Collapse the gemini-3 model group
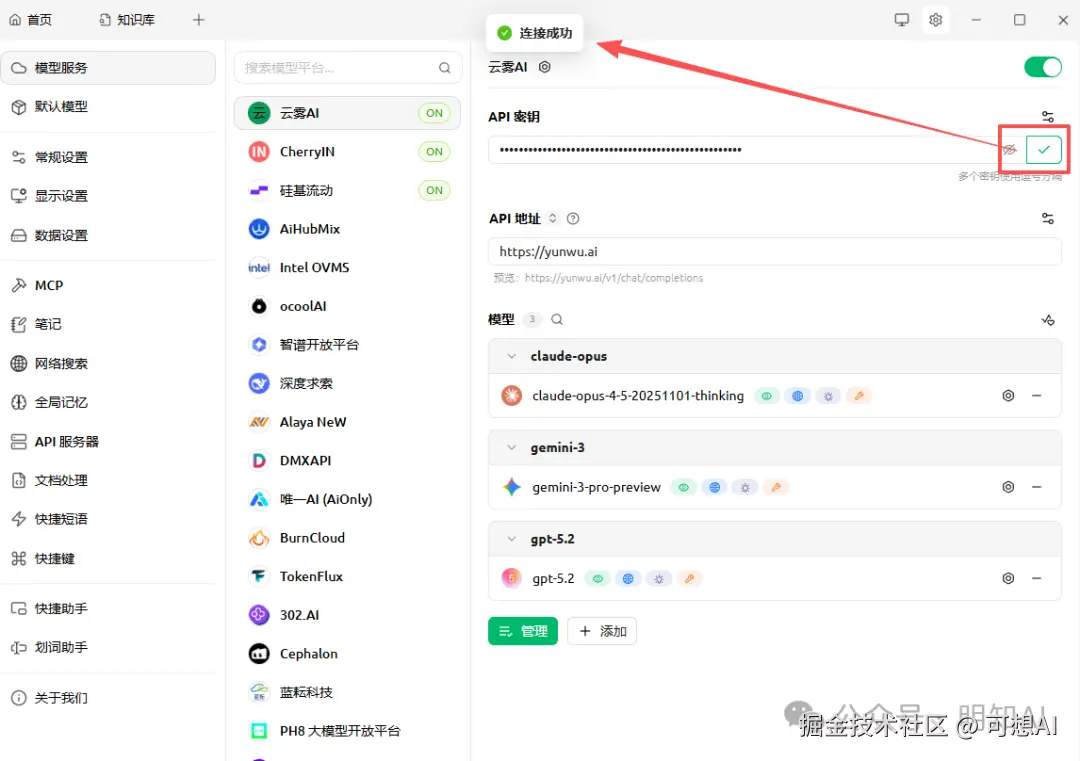This screenshot has width=1080, height=761. (511, 447)
